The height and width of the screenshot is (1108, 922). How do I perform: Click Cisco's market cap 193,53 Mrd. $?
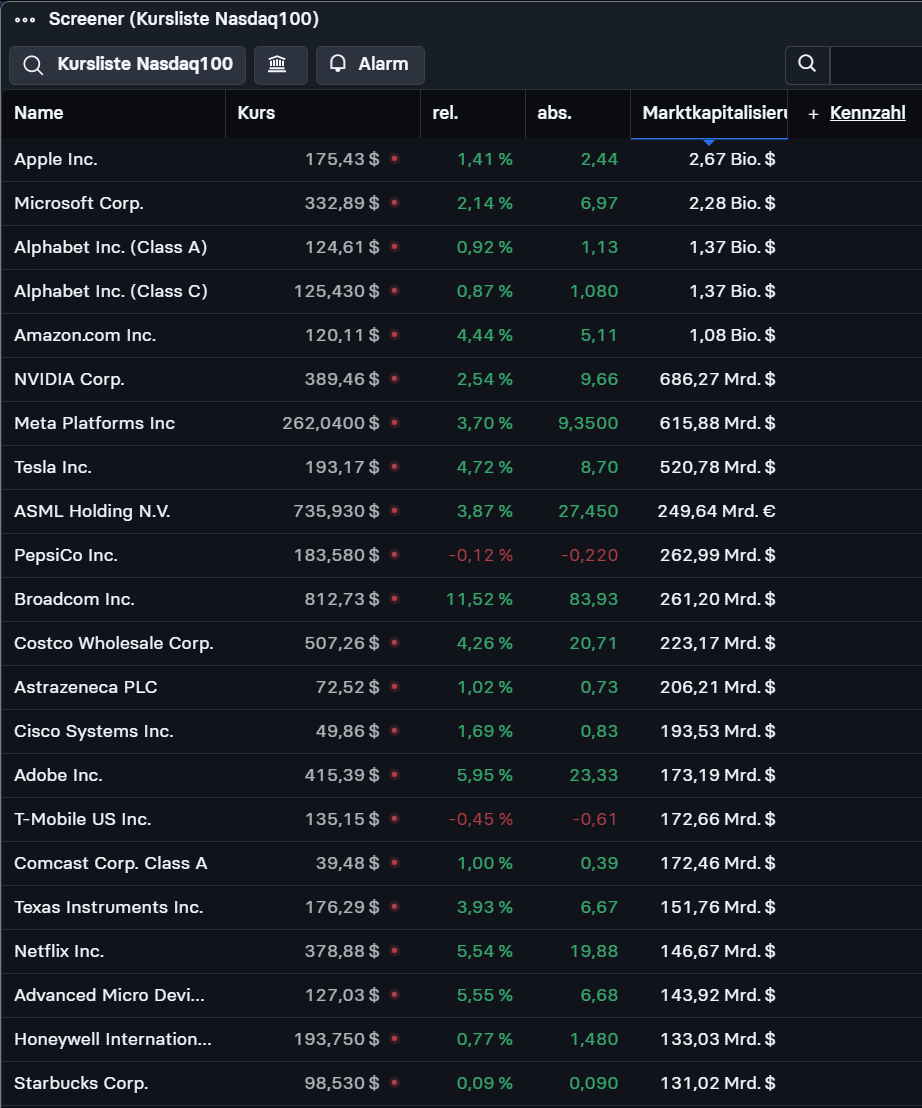pyautogui.click(x=718, y=731)
